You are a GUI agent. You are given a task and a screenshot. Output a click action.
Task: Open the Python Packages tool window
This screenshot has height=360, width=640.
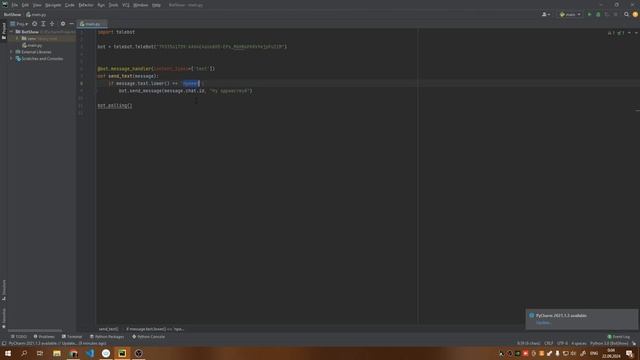[107, 336]
